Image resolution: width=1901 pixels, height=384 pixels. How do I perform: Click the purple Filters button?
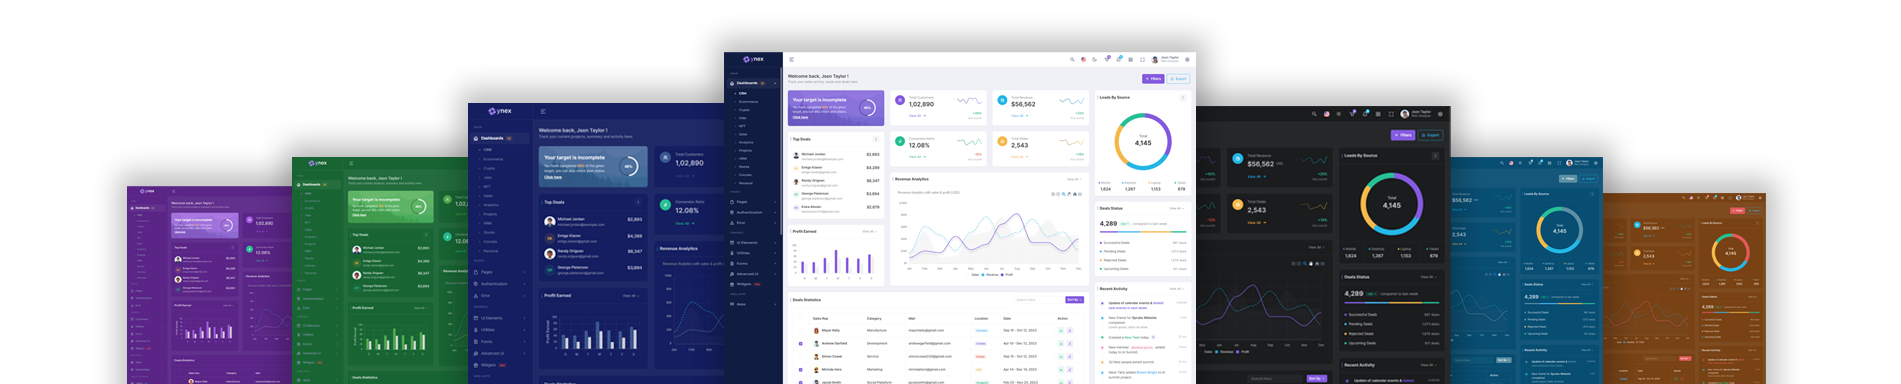click(1153, 78)
